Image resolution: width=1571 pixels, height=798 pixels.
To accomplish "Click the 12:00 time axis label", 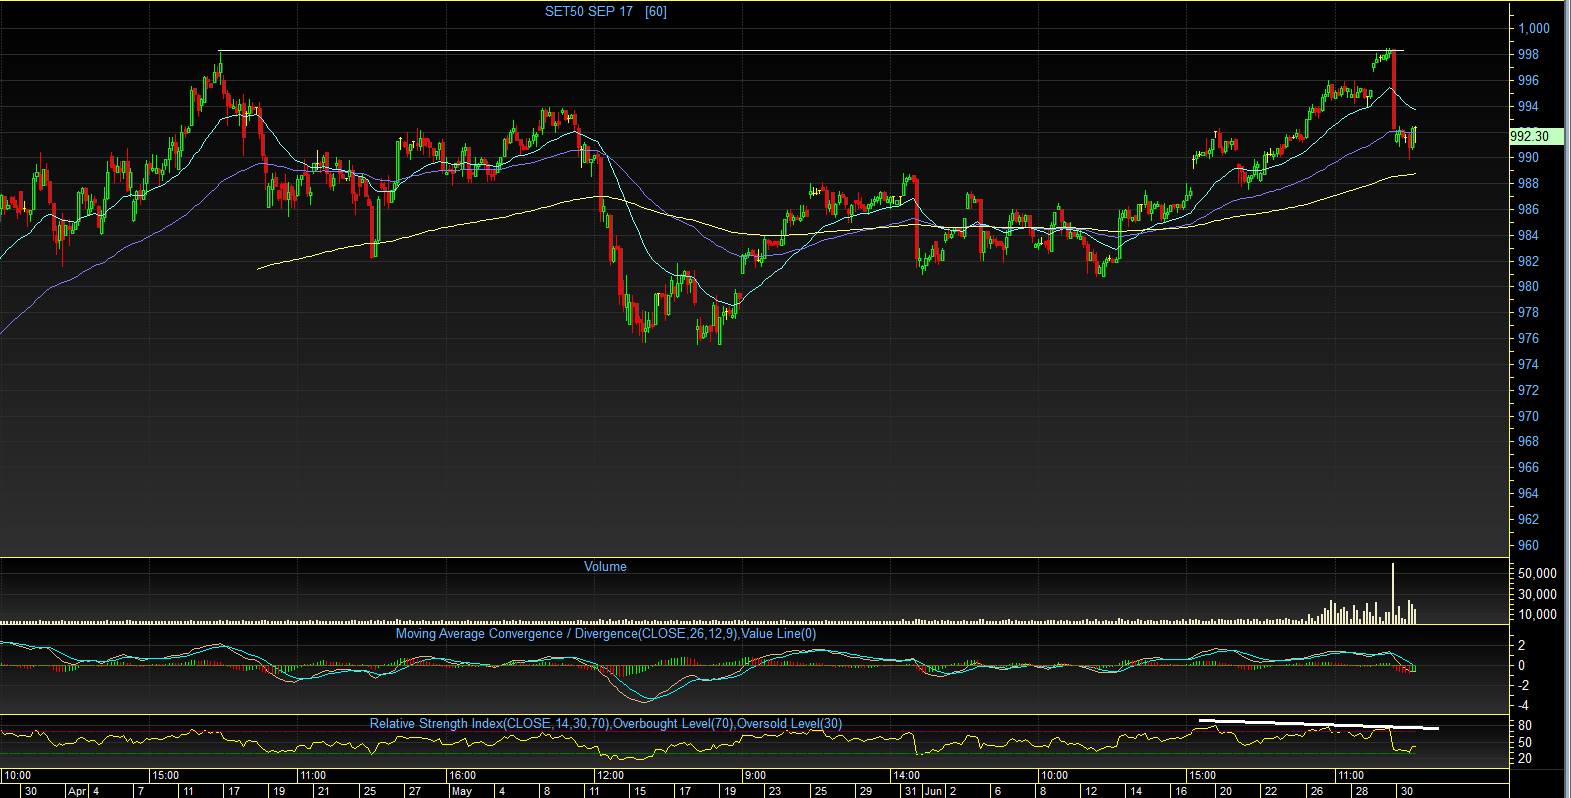I will click(x=610, y=775).
